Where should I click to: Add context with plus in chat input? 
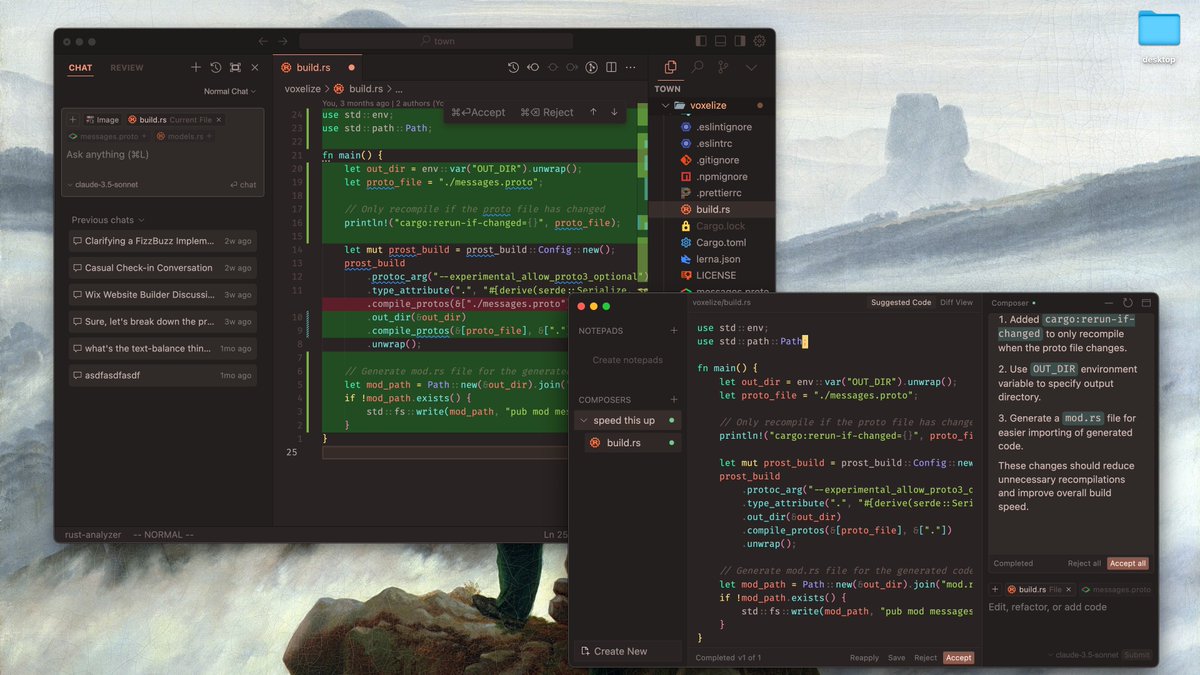click(x=73, y=119)
